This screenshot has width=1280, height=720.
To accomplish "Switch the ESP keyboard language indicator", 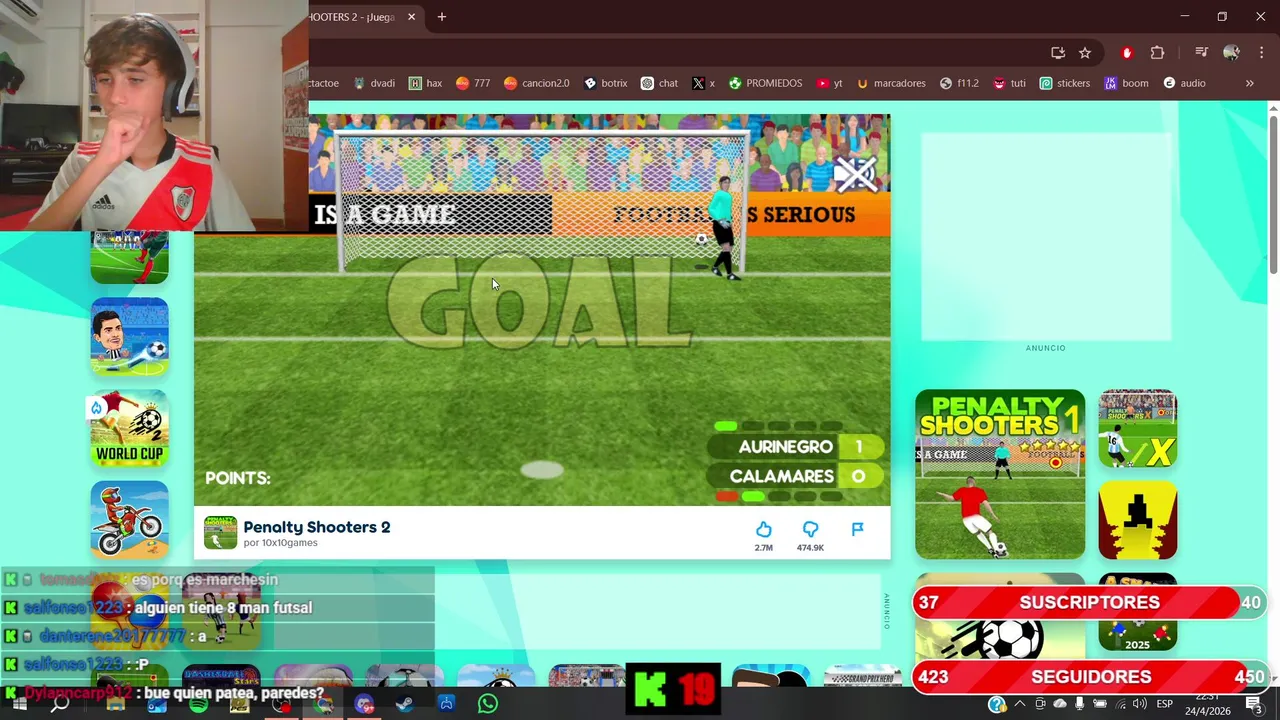I will [1165, 704].
